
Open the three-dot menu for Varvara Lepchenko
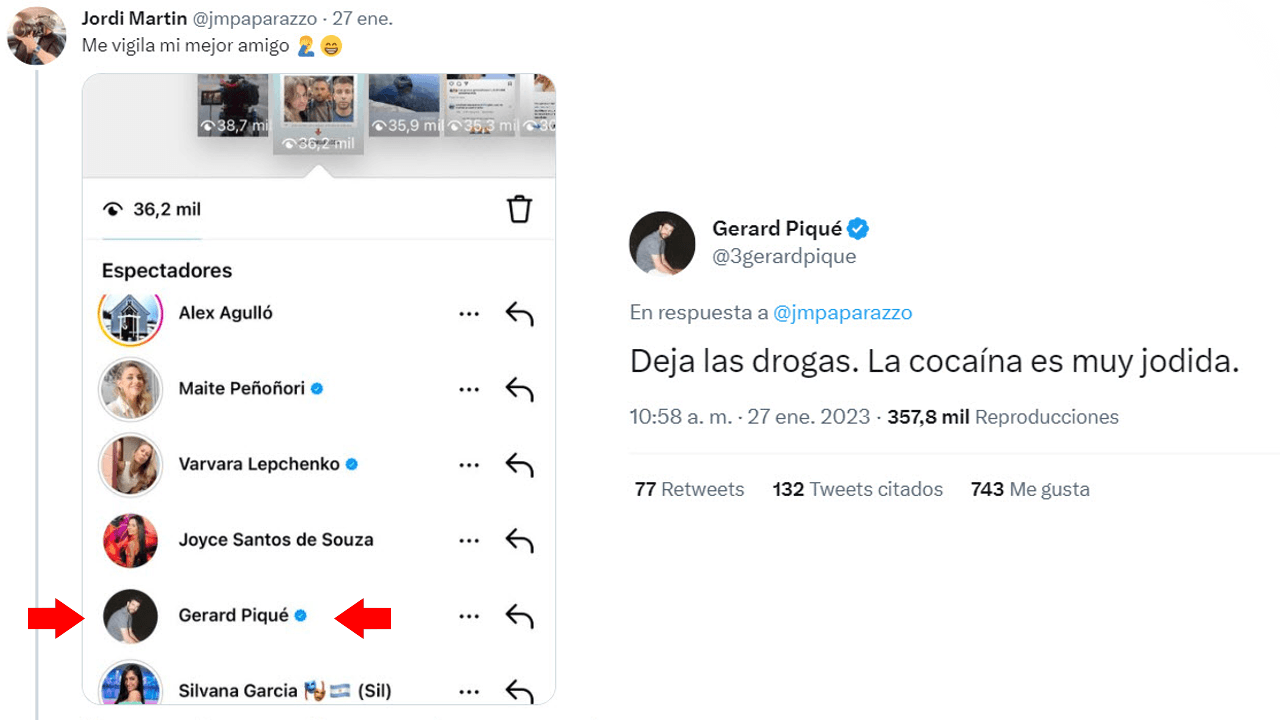pyautogui.click(x=469, y=464)
